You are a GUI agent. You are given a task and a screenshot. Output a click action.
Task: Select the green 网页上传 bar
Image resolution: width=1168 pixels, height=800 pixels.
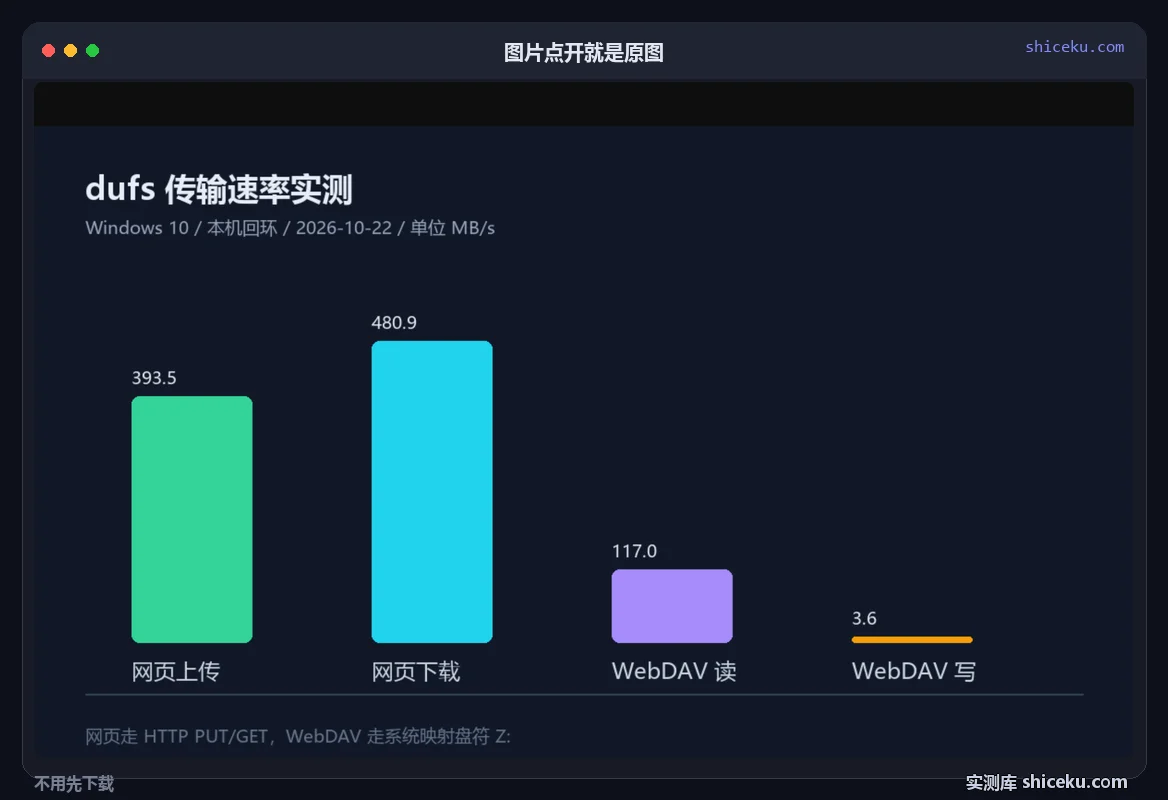click(192, 519)
